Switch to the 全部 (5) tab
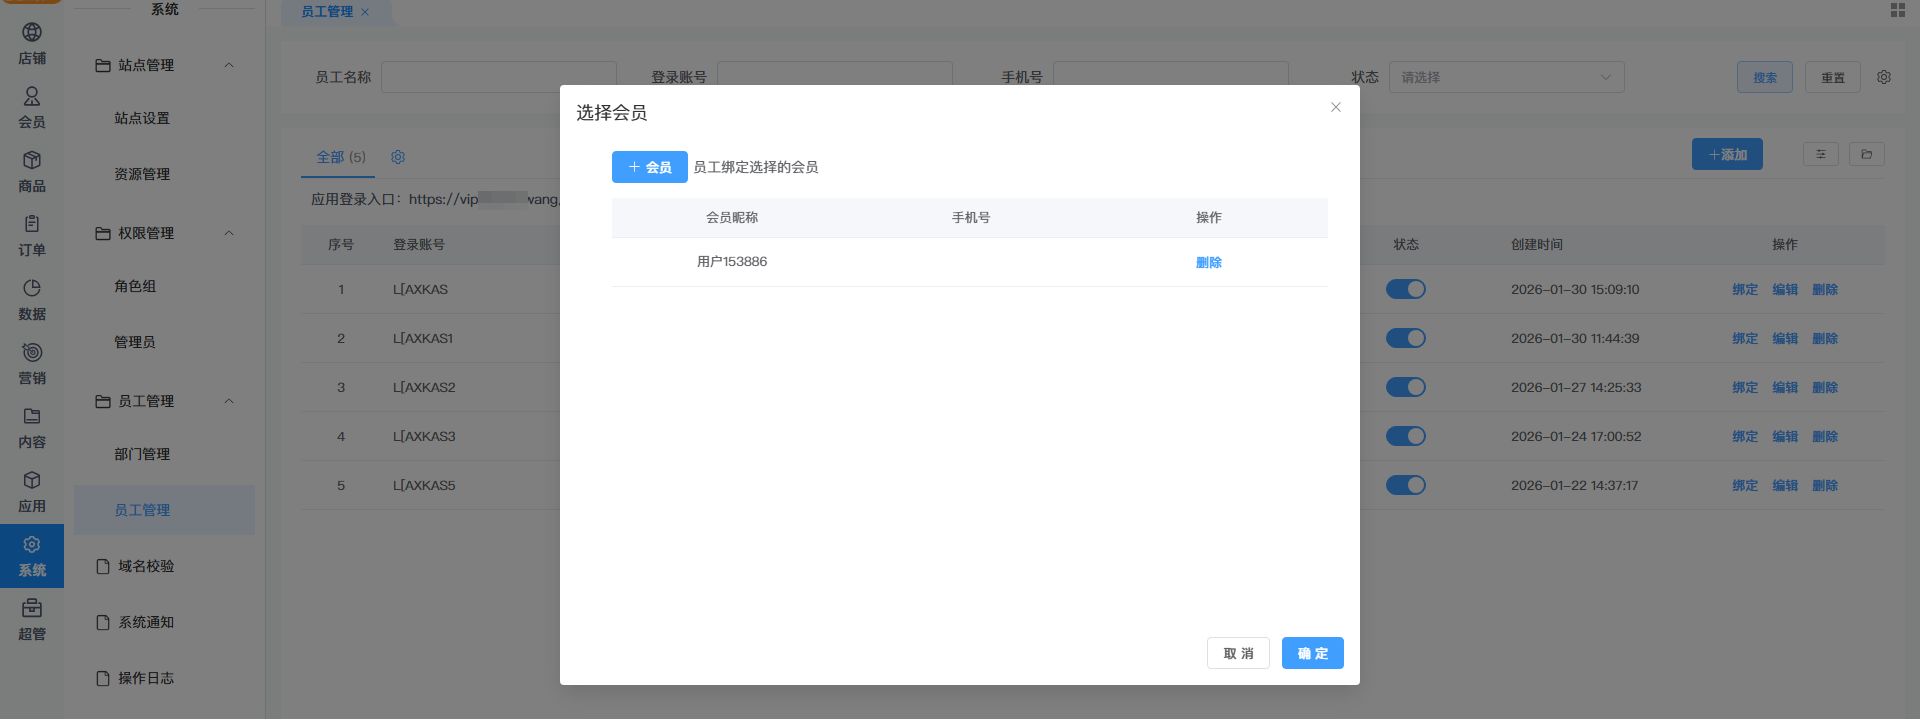1920x719 pixels. click(x=341, y=157)
